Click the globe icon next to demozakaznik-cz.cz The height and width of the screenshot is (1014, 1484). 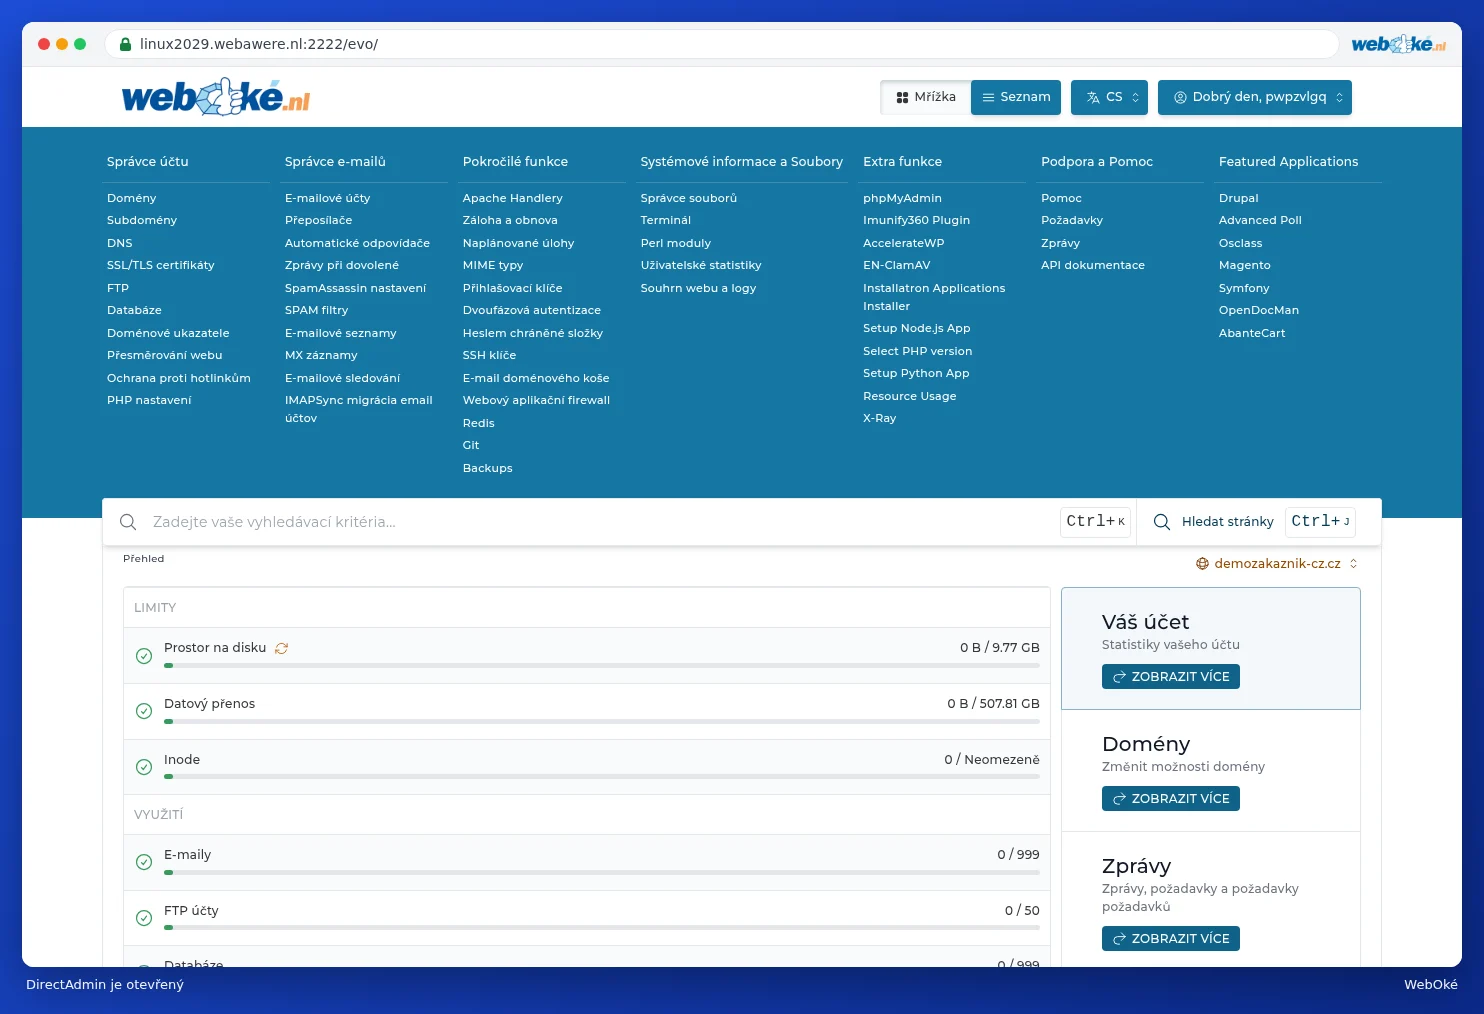coord(1202,564)
